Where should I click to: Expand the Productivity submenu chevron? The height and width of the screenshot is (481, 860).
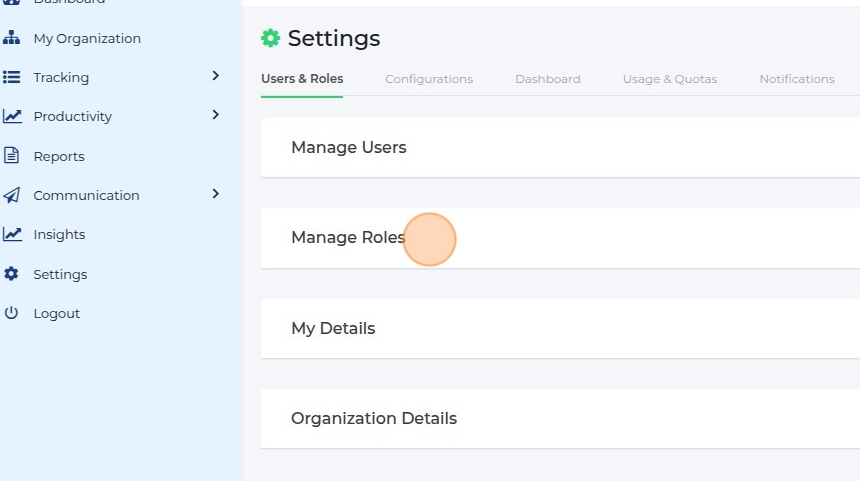[x=215, y=115]
